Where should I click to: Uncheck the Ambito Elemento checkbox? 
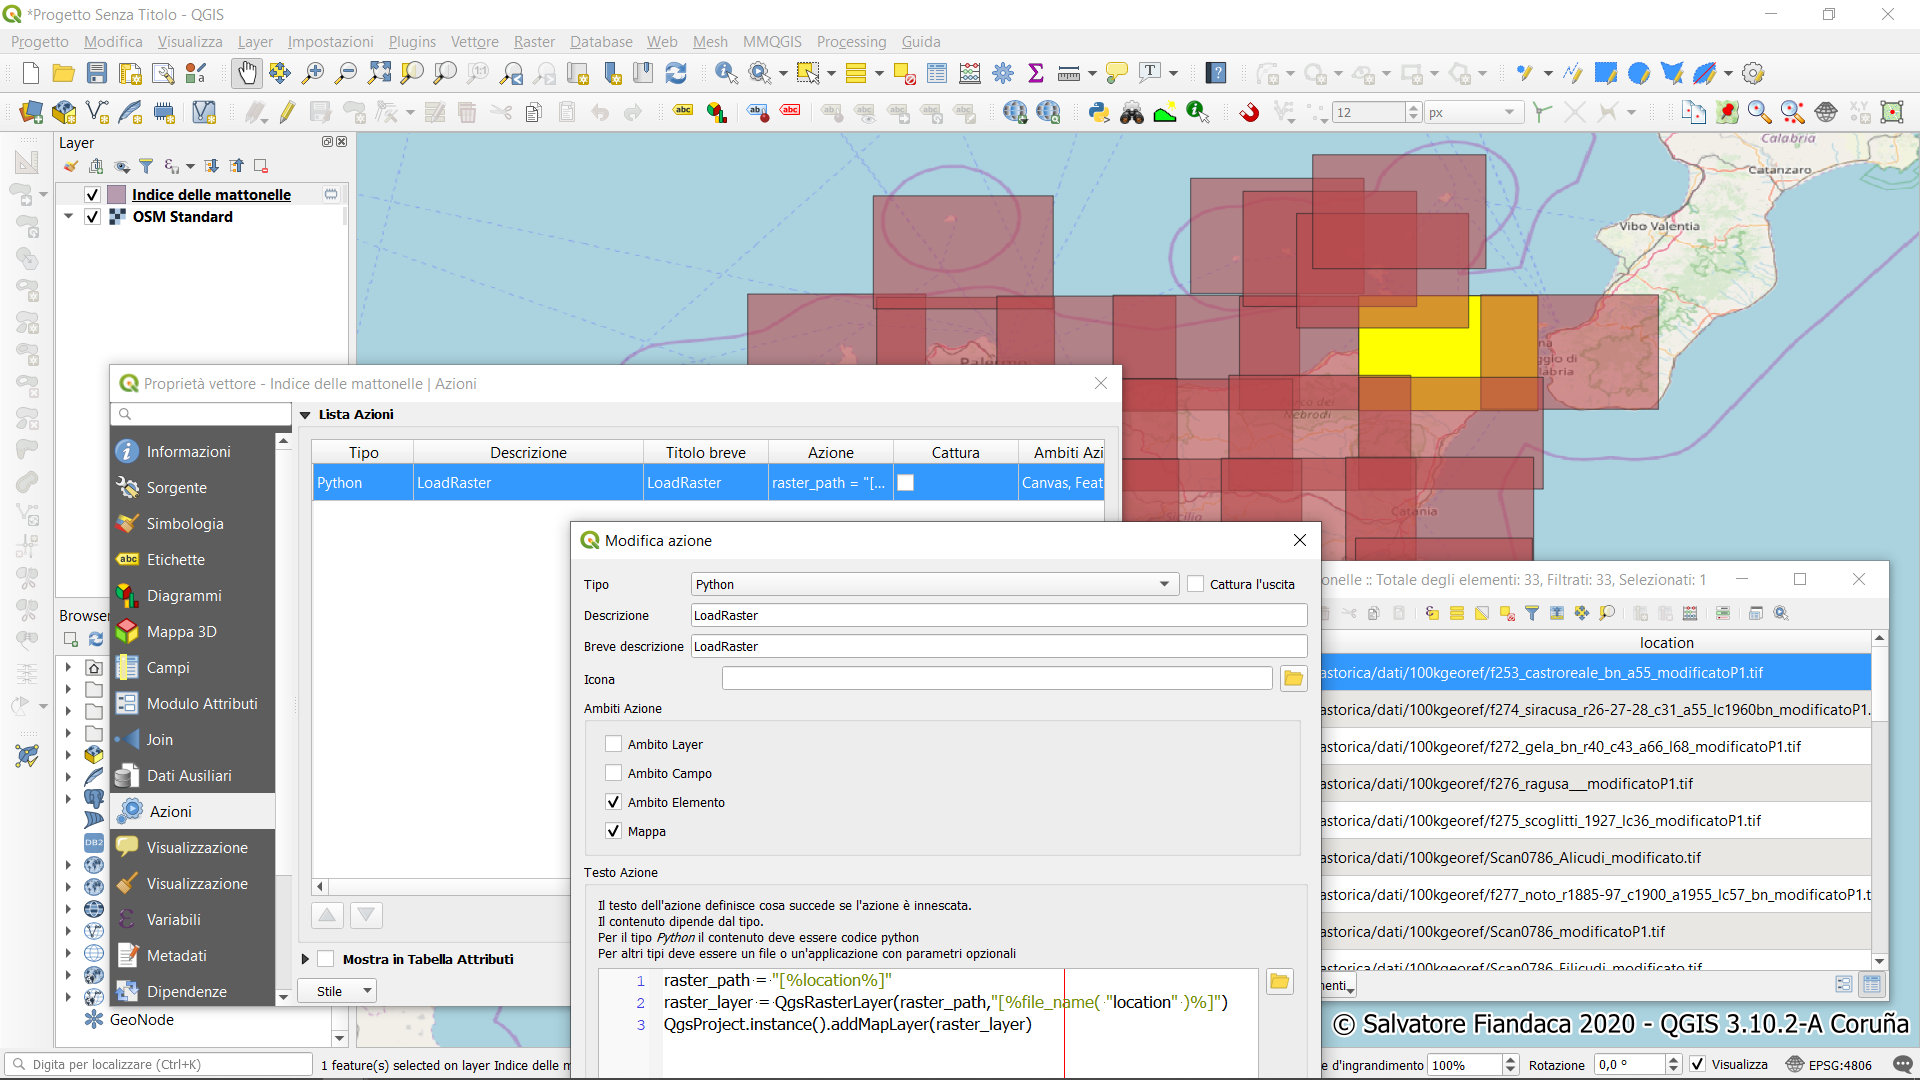pyautogui.click(x=614, y=802)
